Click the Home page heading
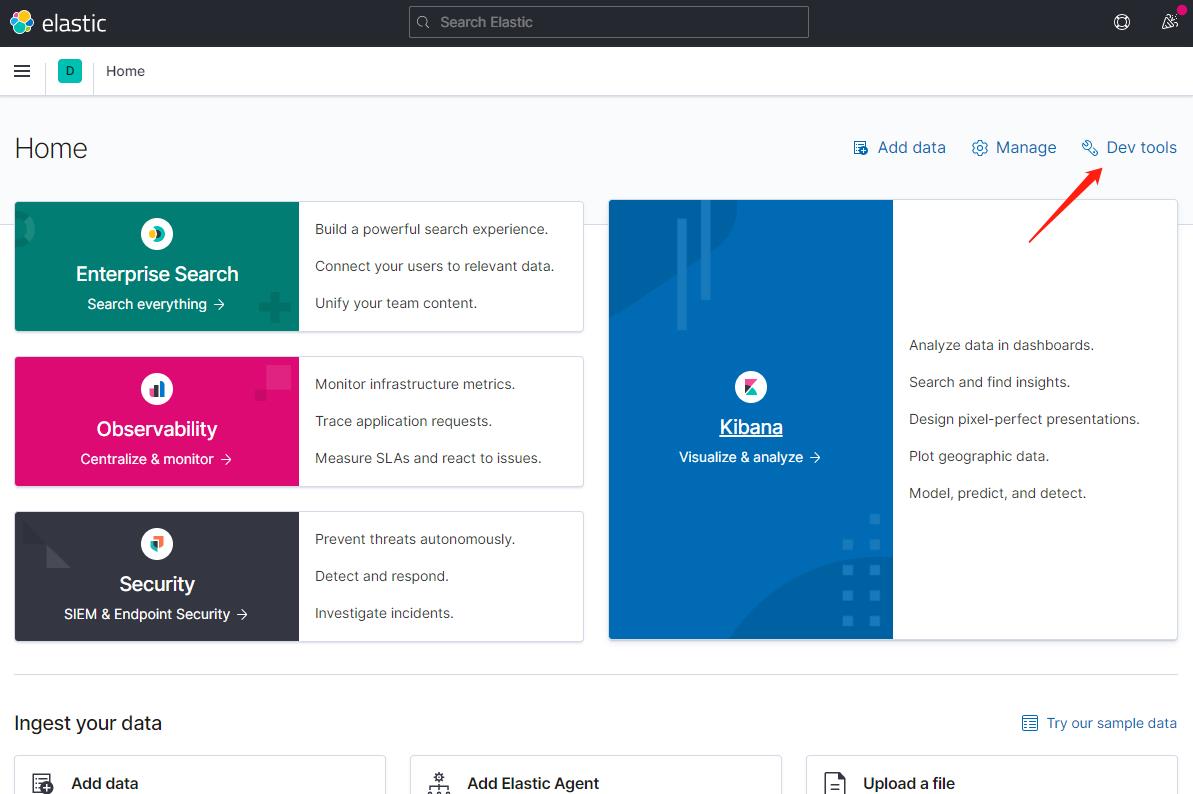 coord(51,148)
